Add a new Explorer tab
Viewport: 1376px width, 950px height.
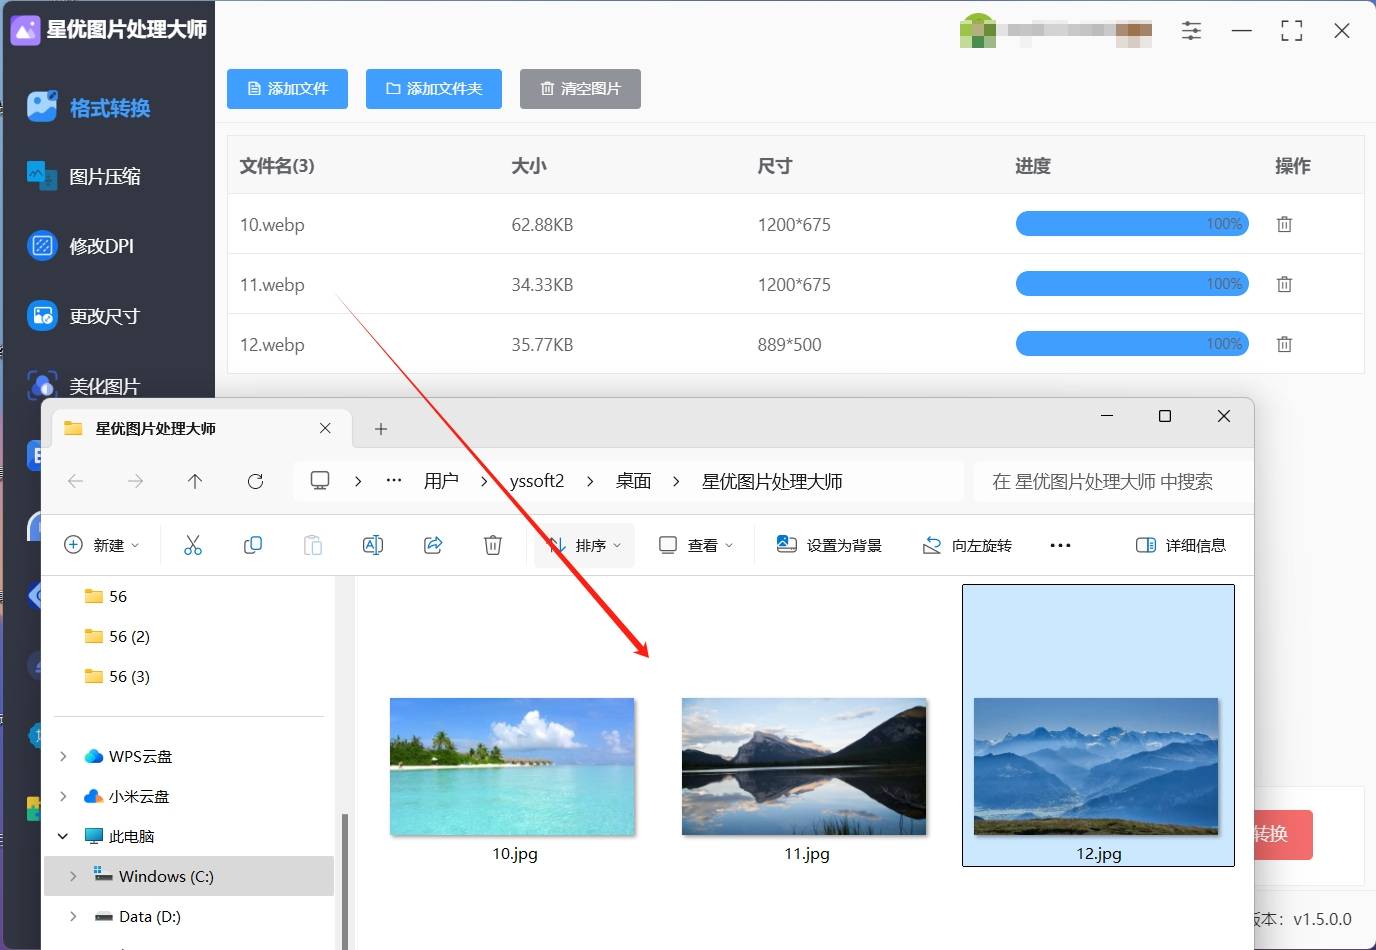pyautogui.click(x=380, y=429)
